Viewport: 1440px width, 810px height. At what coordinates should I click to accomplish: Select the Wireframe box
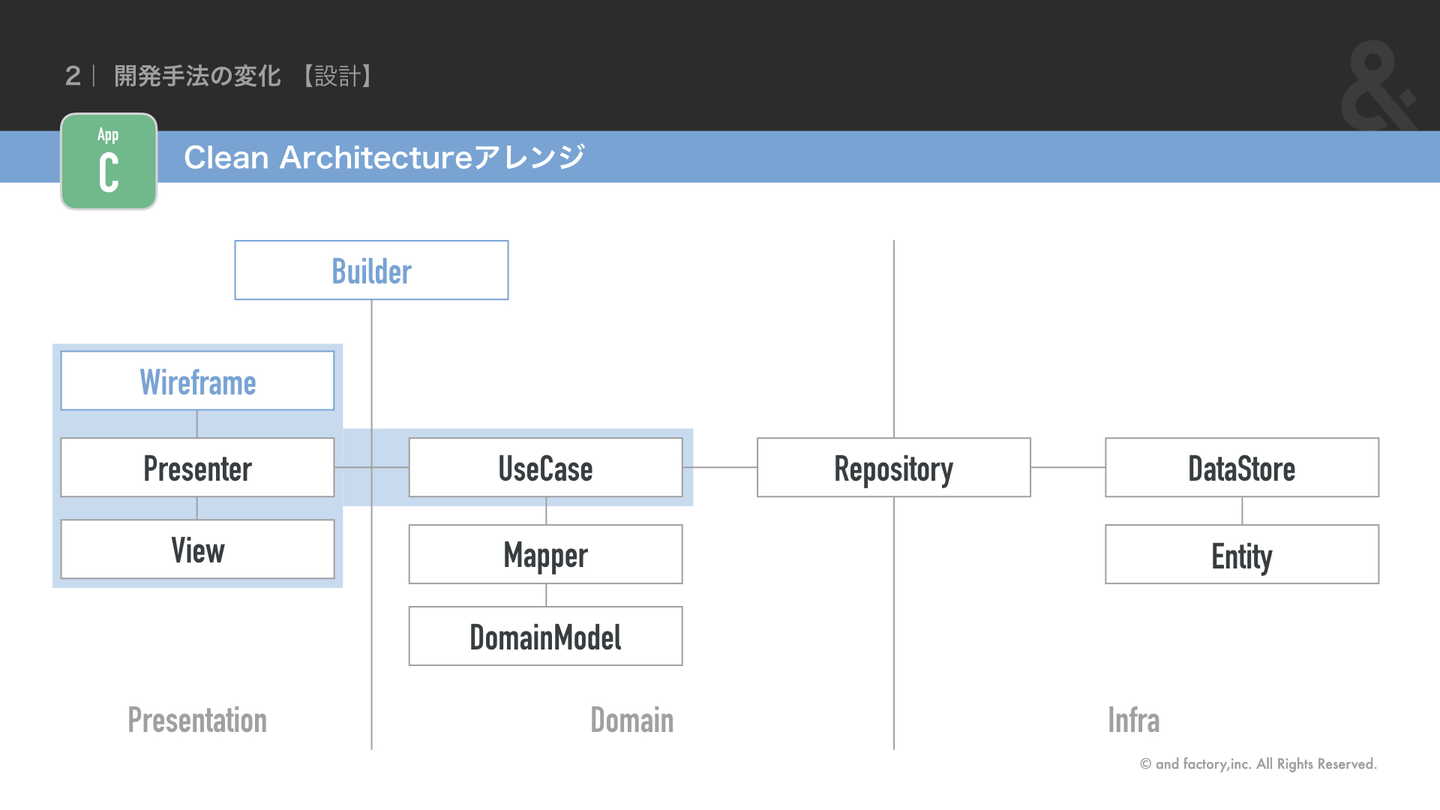point(197,380)
